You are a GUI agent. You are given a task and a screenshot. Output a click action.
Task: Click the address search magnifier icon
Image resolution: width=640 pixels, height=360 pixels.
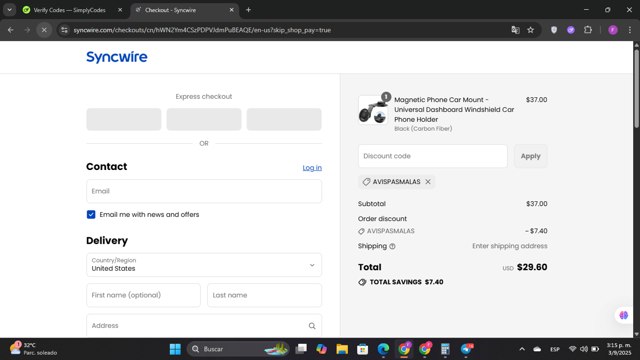(x=312, y=326)
